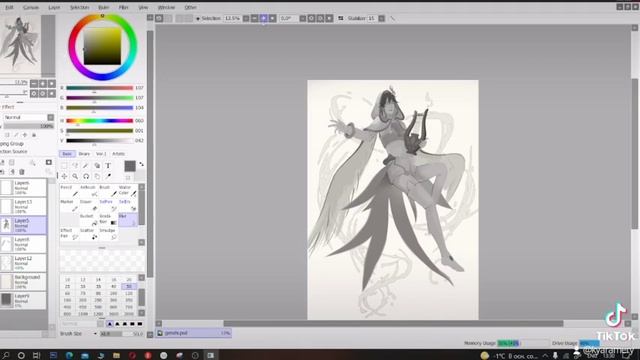The height and width of the screenshot is (360, 640).
Task: Swap foreground and background colors
Action: [141, 164]
